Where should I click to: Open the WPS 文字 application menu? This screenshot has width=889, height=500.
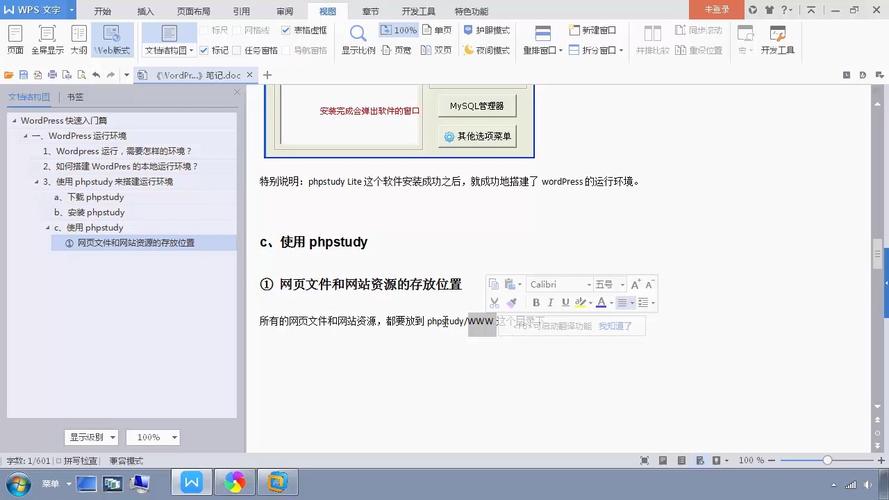(38, 10)
